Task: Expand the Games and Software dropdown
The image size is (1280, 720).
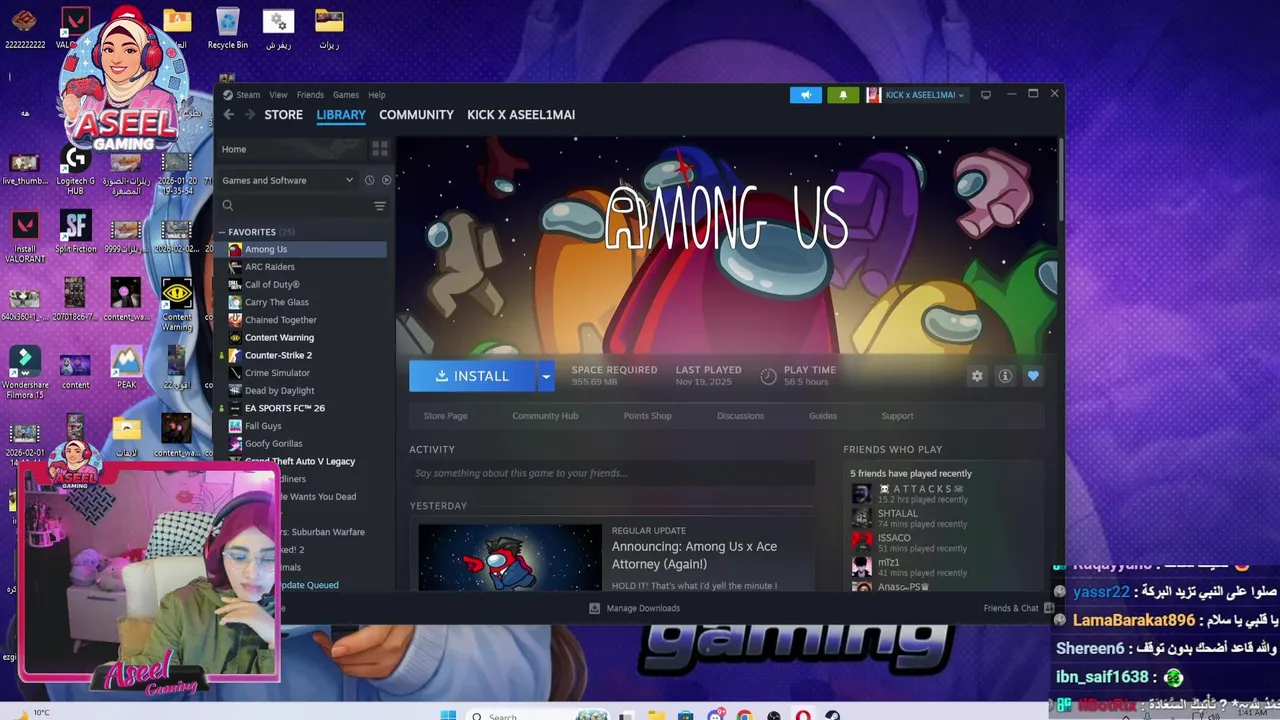Action: (349, 180)
